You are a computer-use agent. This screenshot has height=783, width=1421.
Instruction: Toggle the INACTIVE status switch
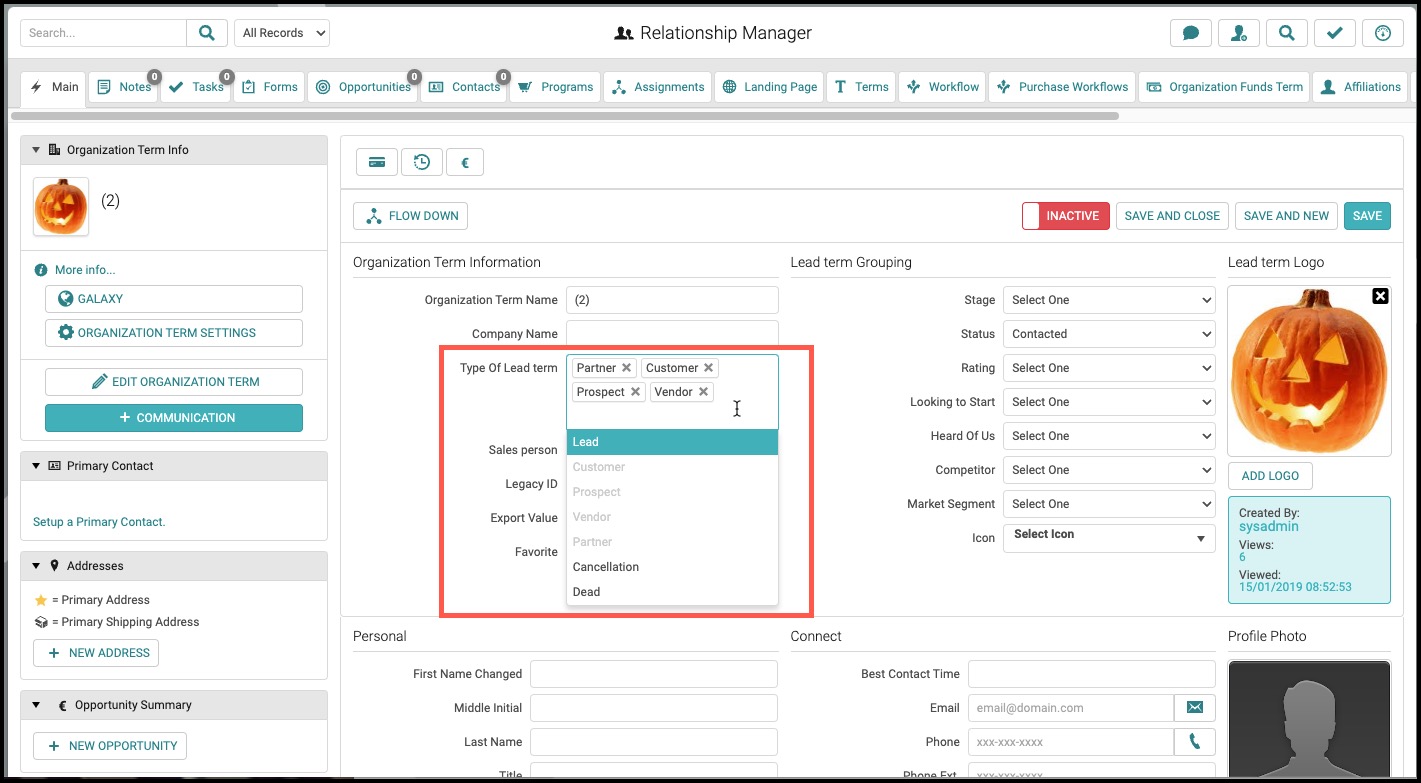click(1066, 216)
